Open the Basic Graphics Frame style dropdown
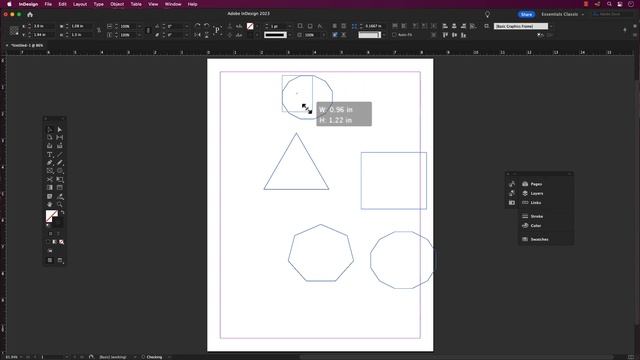Screen dimensions: 640x360 pos(551,26)
